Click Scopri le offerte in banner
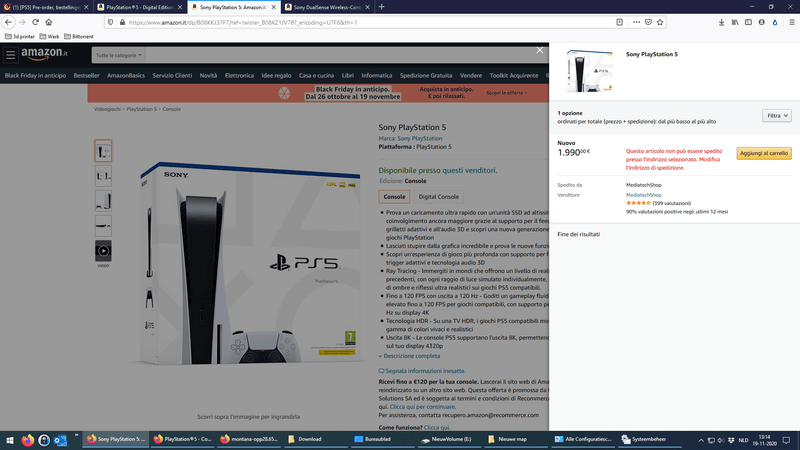This screenshot has height=450, width=800. click(x=506, y=93)
